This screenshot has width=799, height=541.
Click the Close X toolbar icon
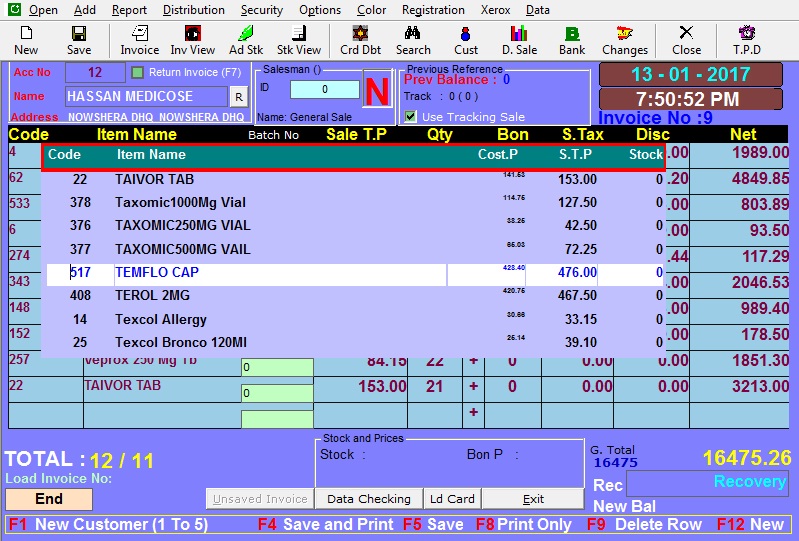coord(686,40)
